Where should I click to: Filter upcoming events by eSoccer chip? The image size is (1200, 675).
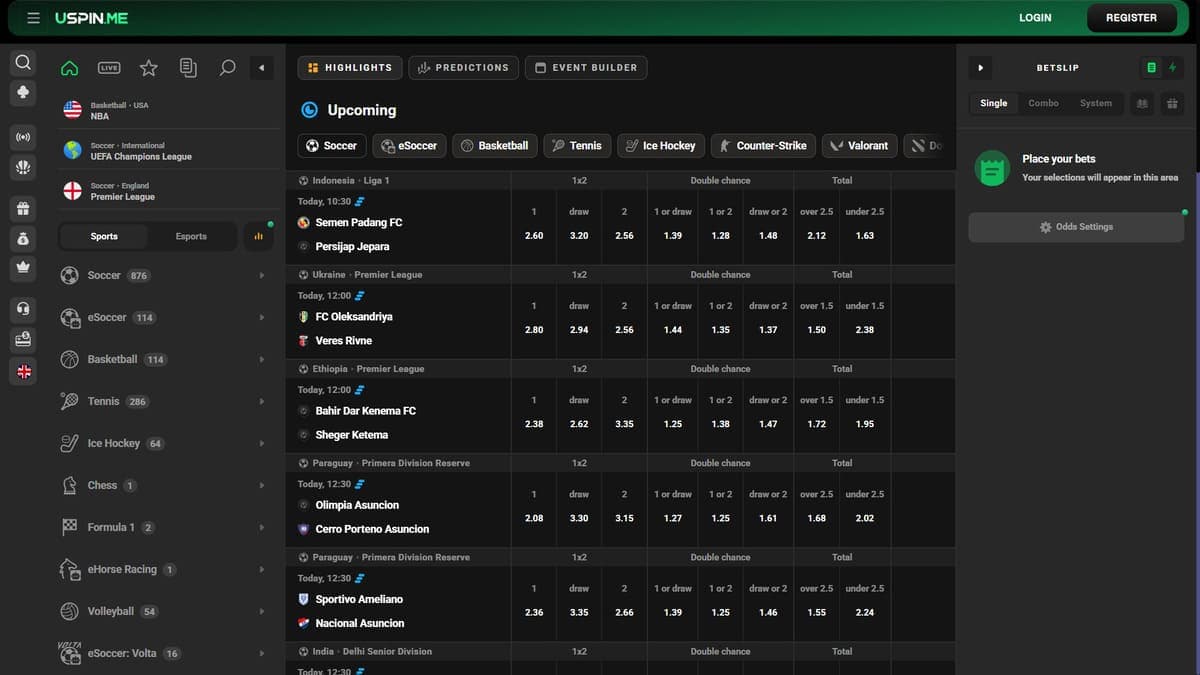coord(409,146)
